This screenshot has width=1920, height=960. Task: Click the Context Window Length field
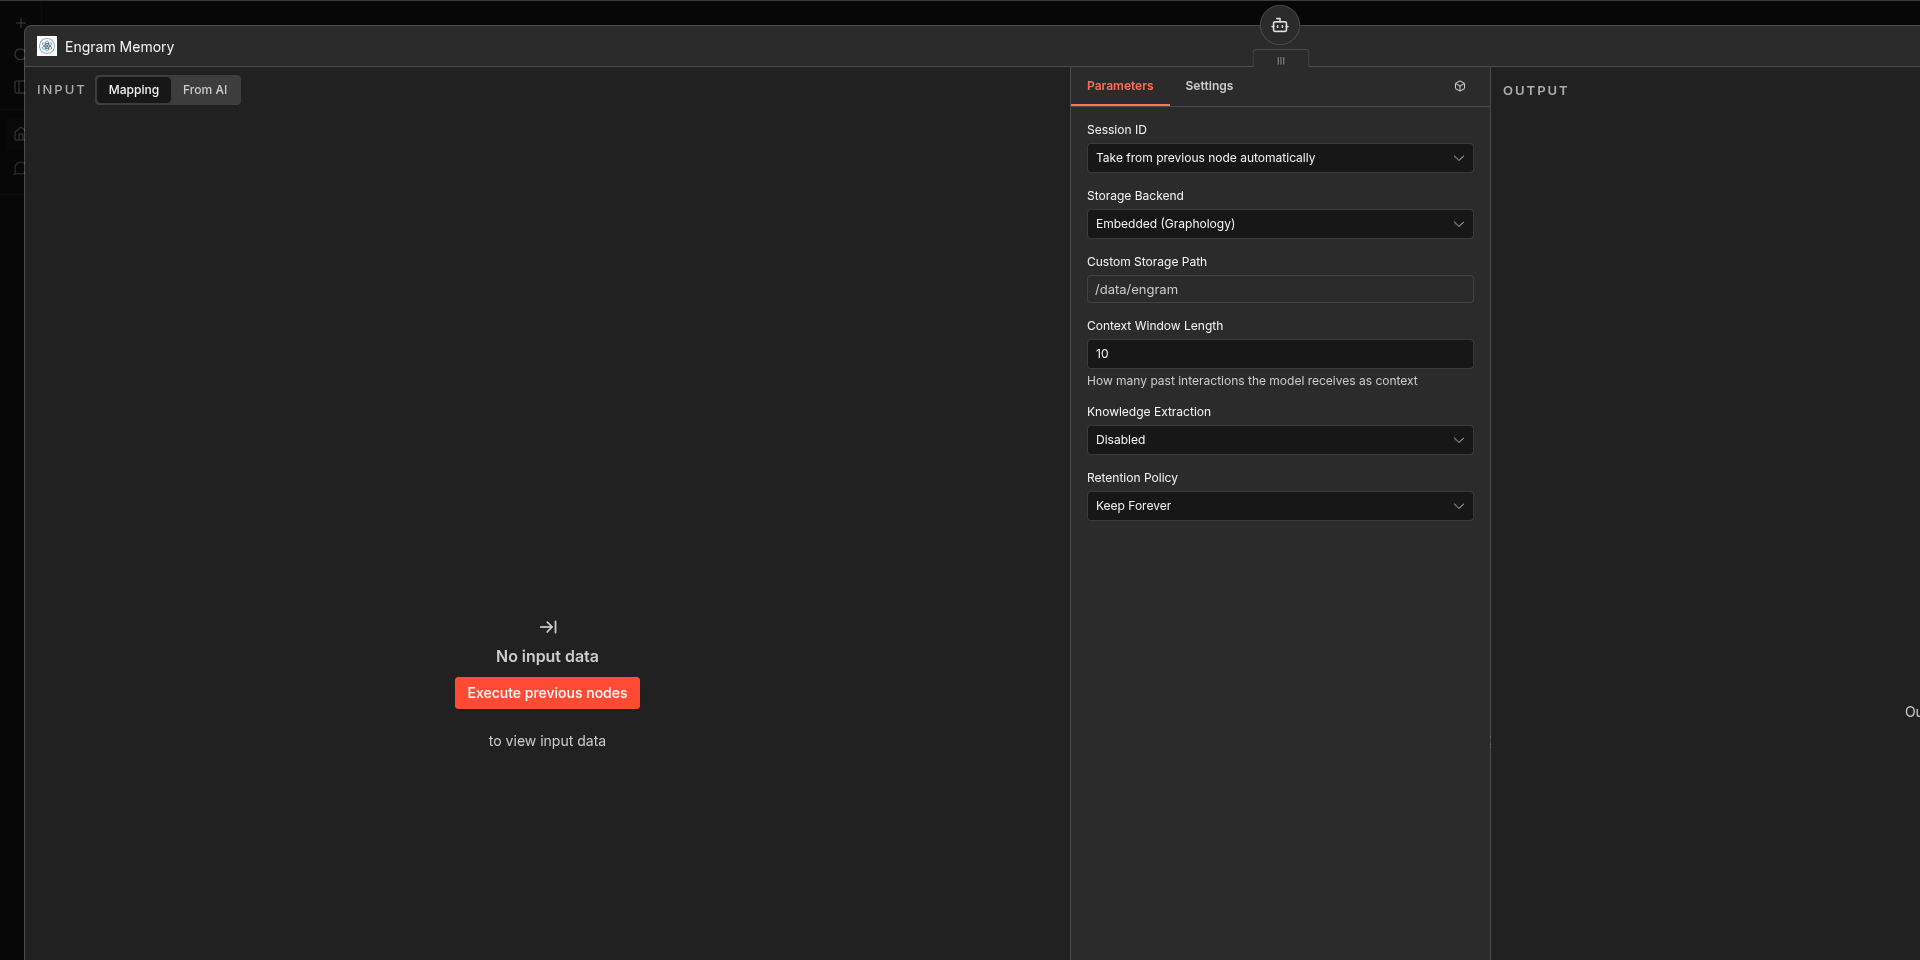pos(1280,354)
